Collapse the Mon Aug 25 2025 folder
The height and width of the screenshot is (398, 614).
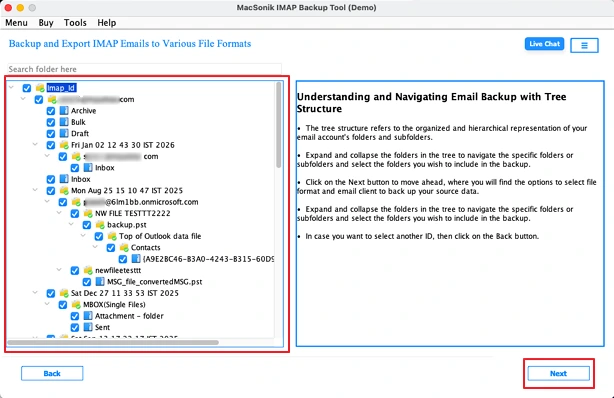(35, 190)
